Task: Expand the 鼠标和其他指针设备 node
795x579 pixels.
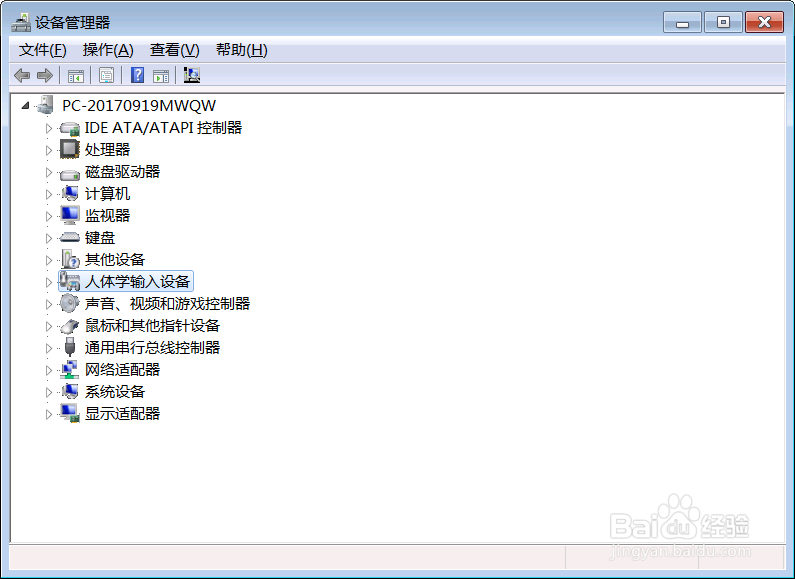Action: tap(49, 326)
